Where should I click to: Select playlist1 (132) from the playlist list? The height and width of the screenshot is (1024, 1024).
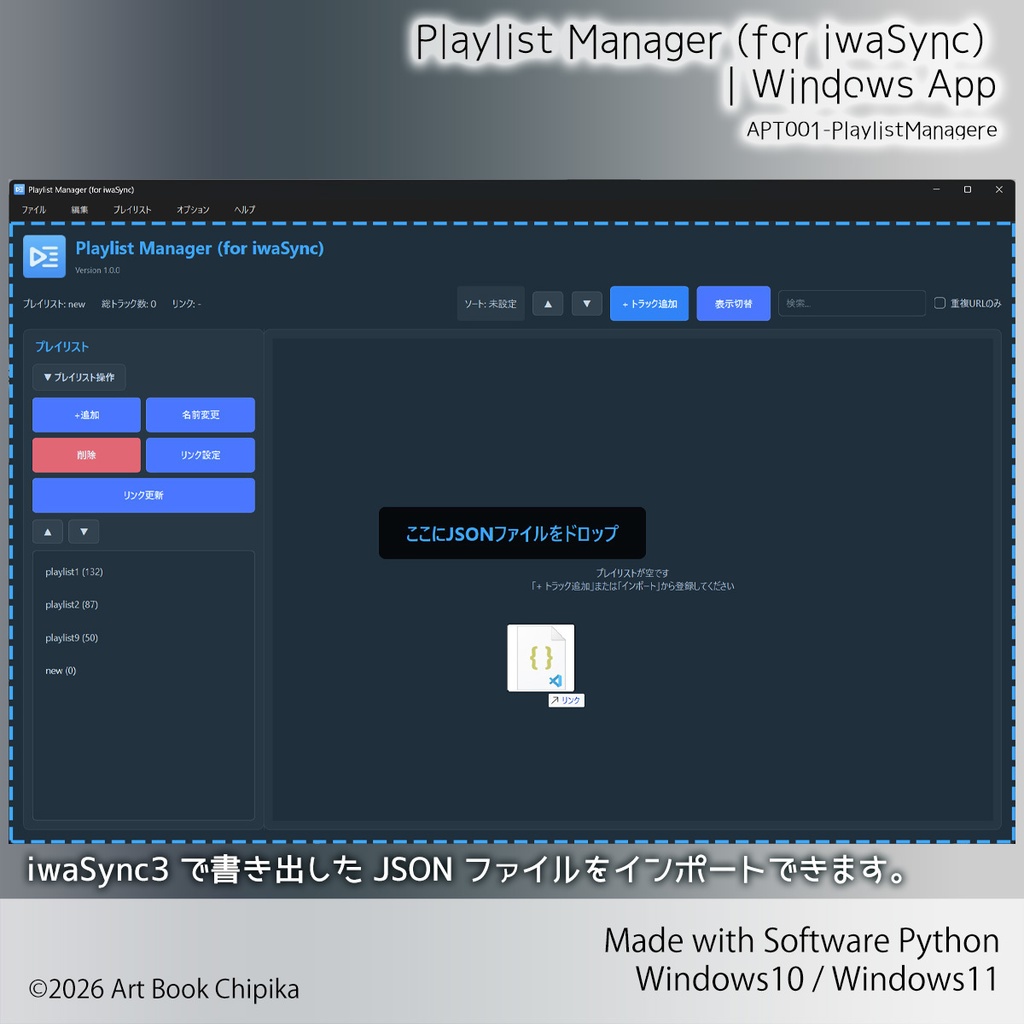click(74, 571)
